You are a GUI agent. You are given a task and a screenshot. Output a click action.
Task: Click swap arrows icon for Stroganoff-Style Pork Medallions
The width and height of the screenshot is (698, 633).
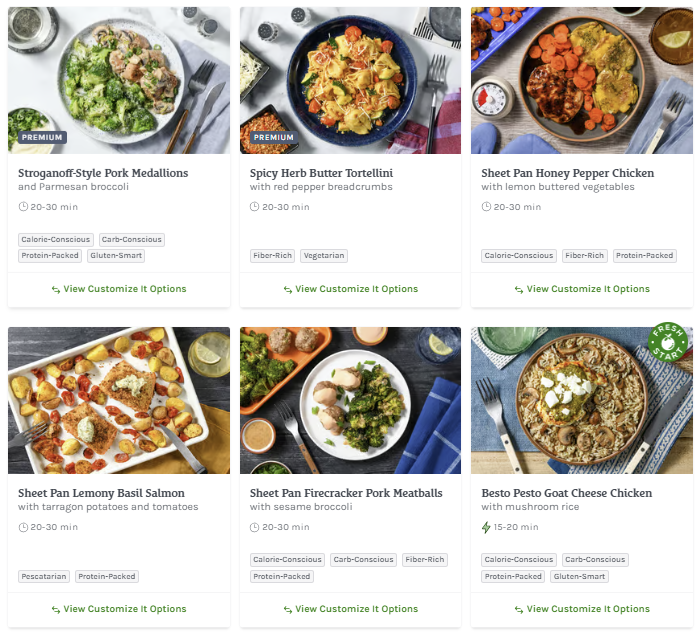[56, 289]
